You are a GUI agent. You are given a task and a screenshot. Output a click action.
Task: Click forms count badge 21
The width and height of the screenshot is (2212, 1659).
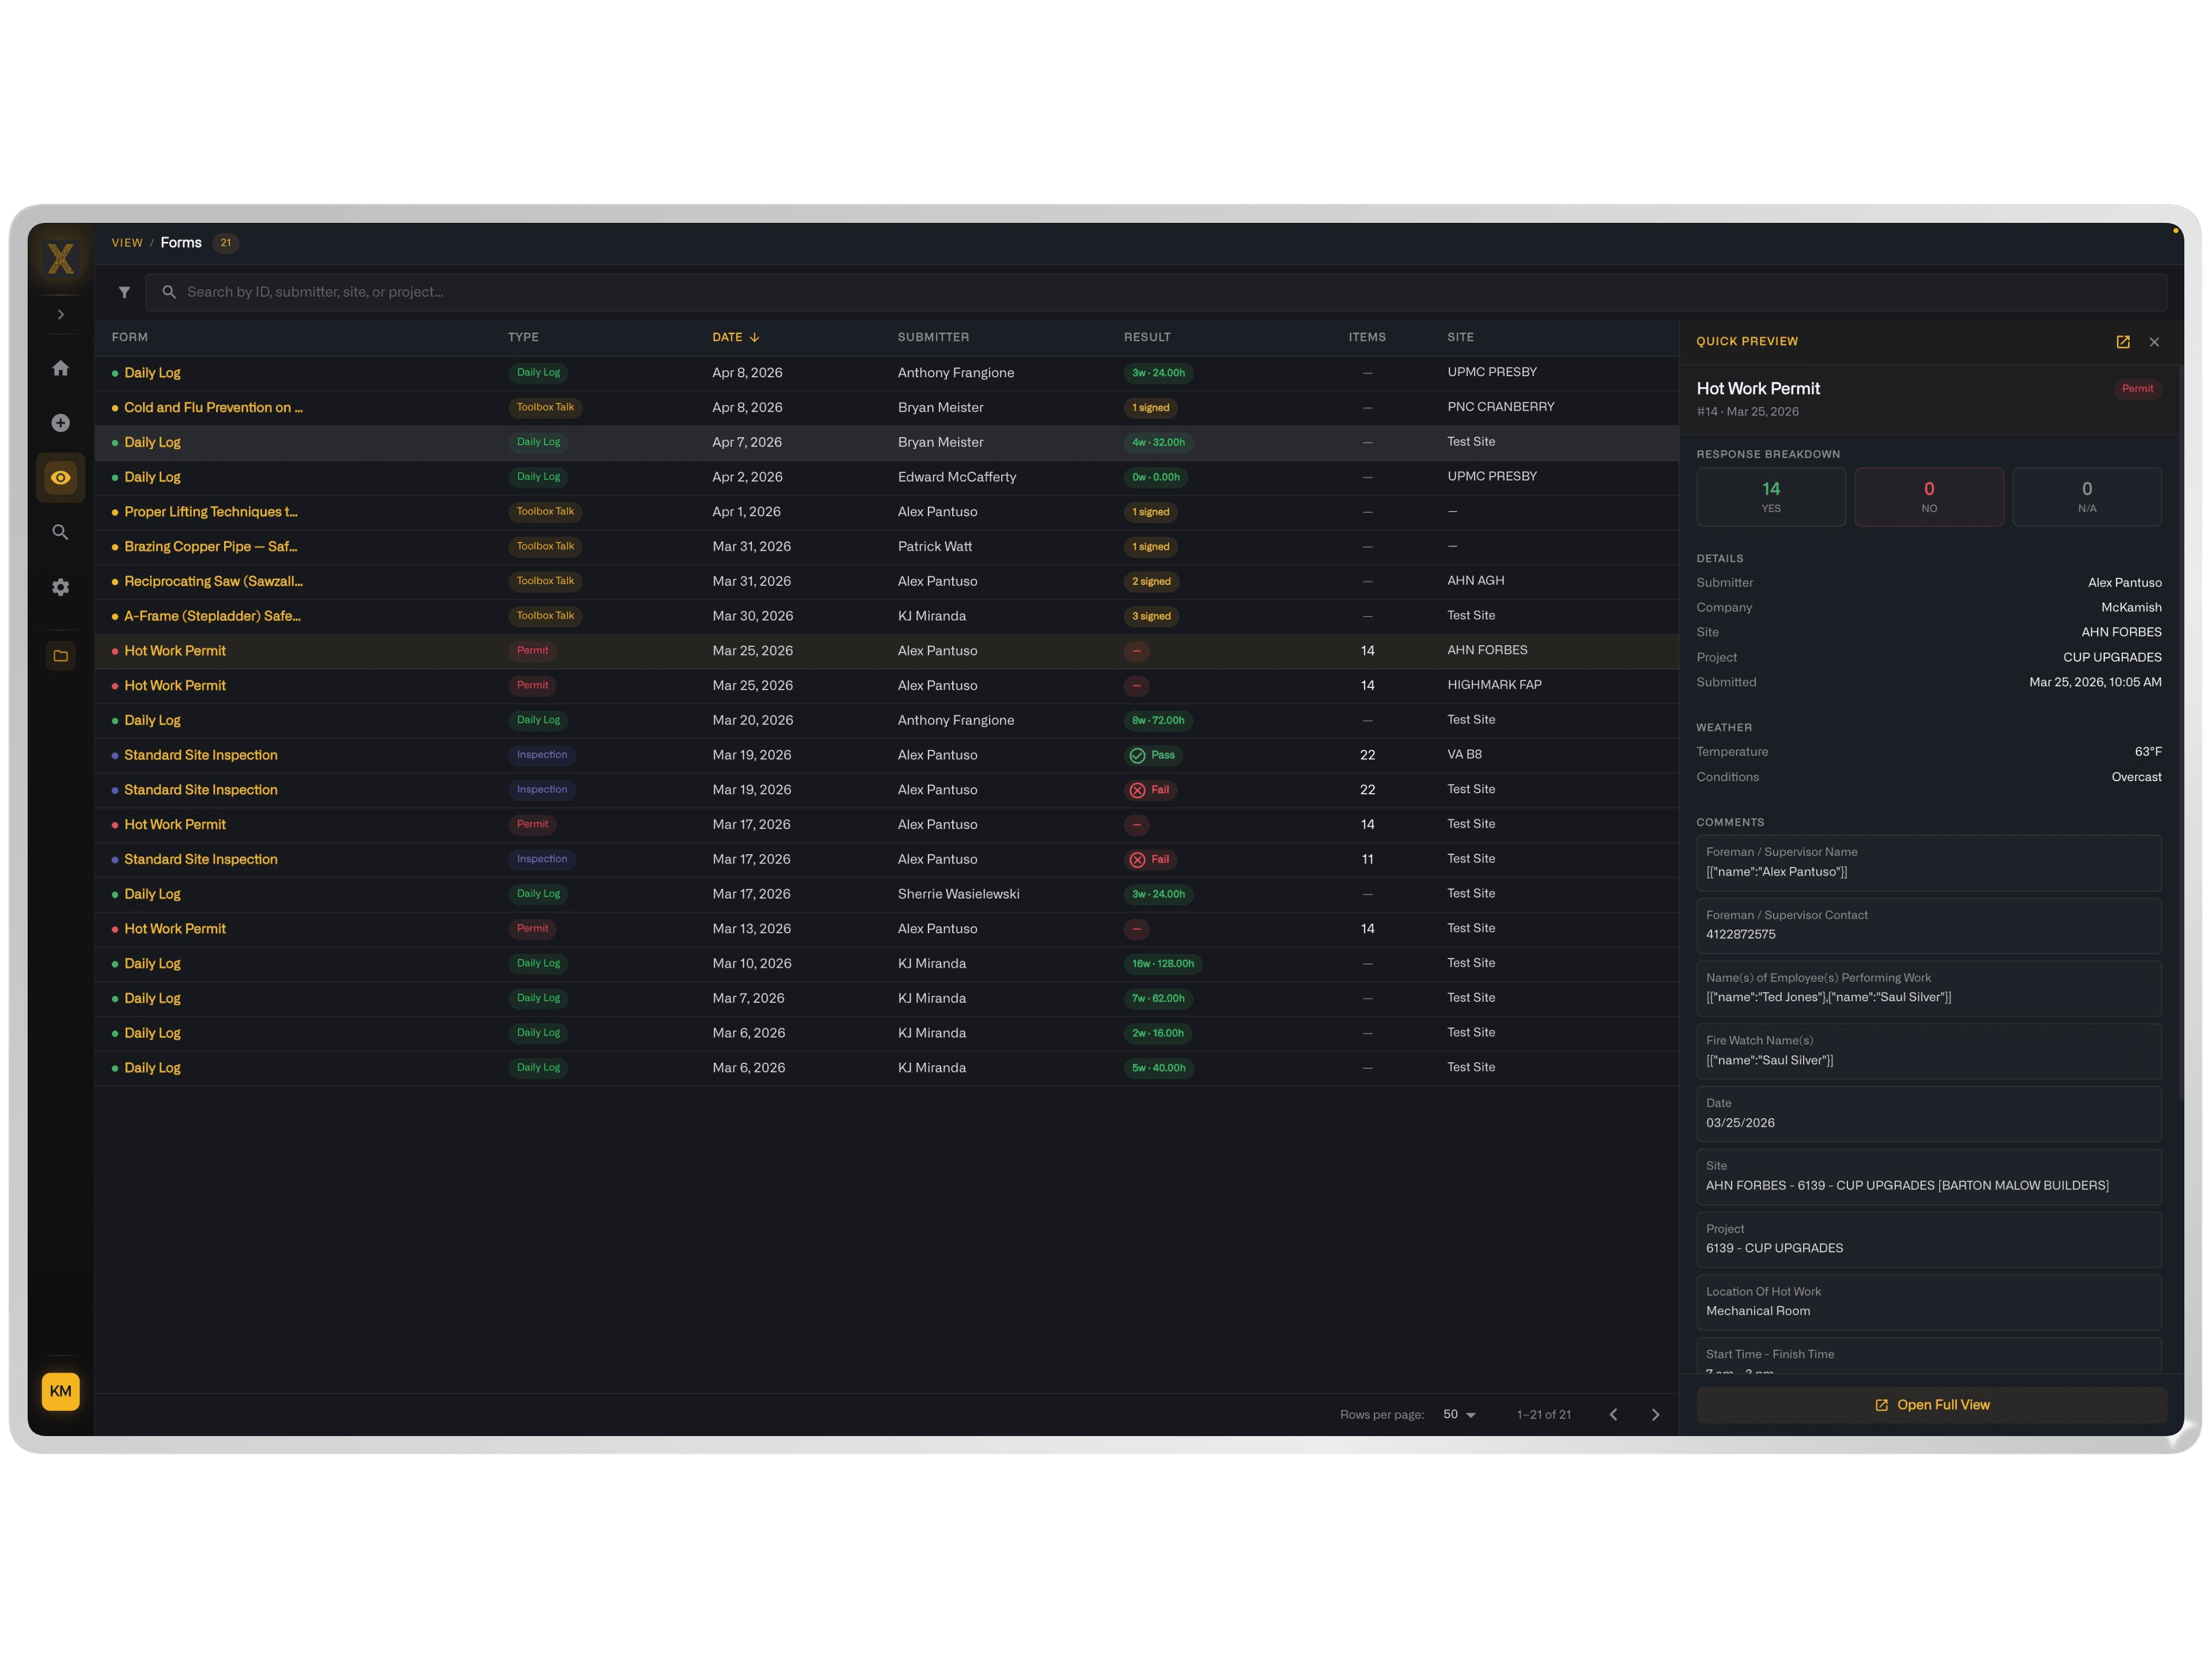[x=226, y=243]
